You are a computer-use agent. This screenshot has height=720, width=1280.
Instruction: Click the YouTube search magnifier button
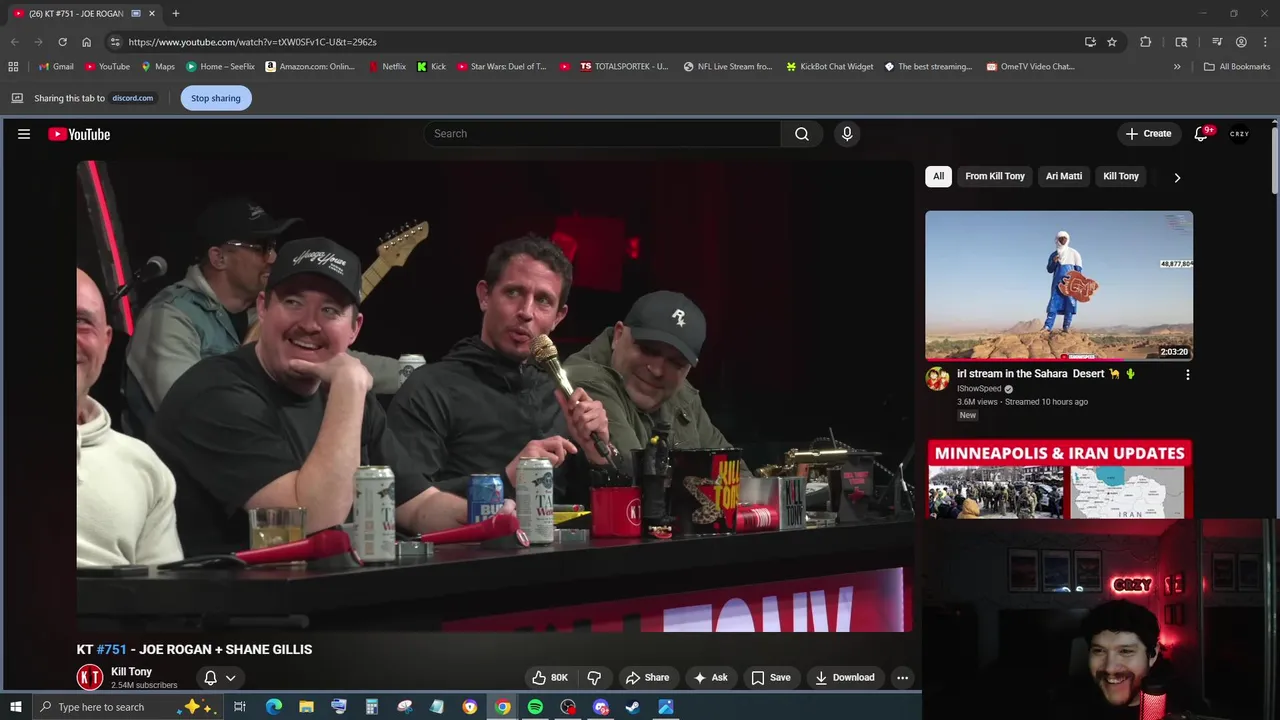coord(802,134)
